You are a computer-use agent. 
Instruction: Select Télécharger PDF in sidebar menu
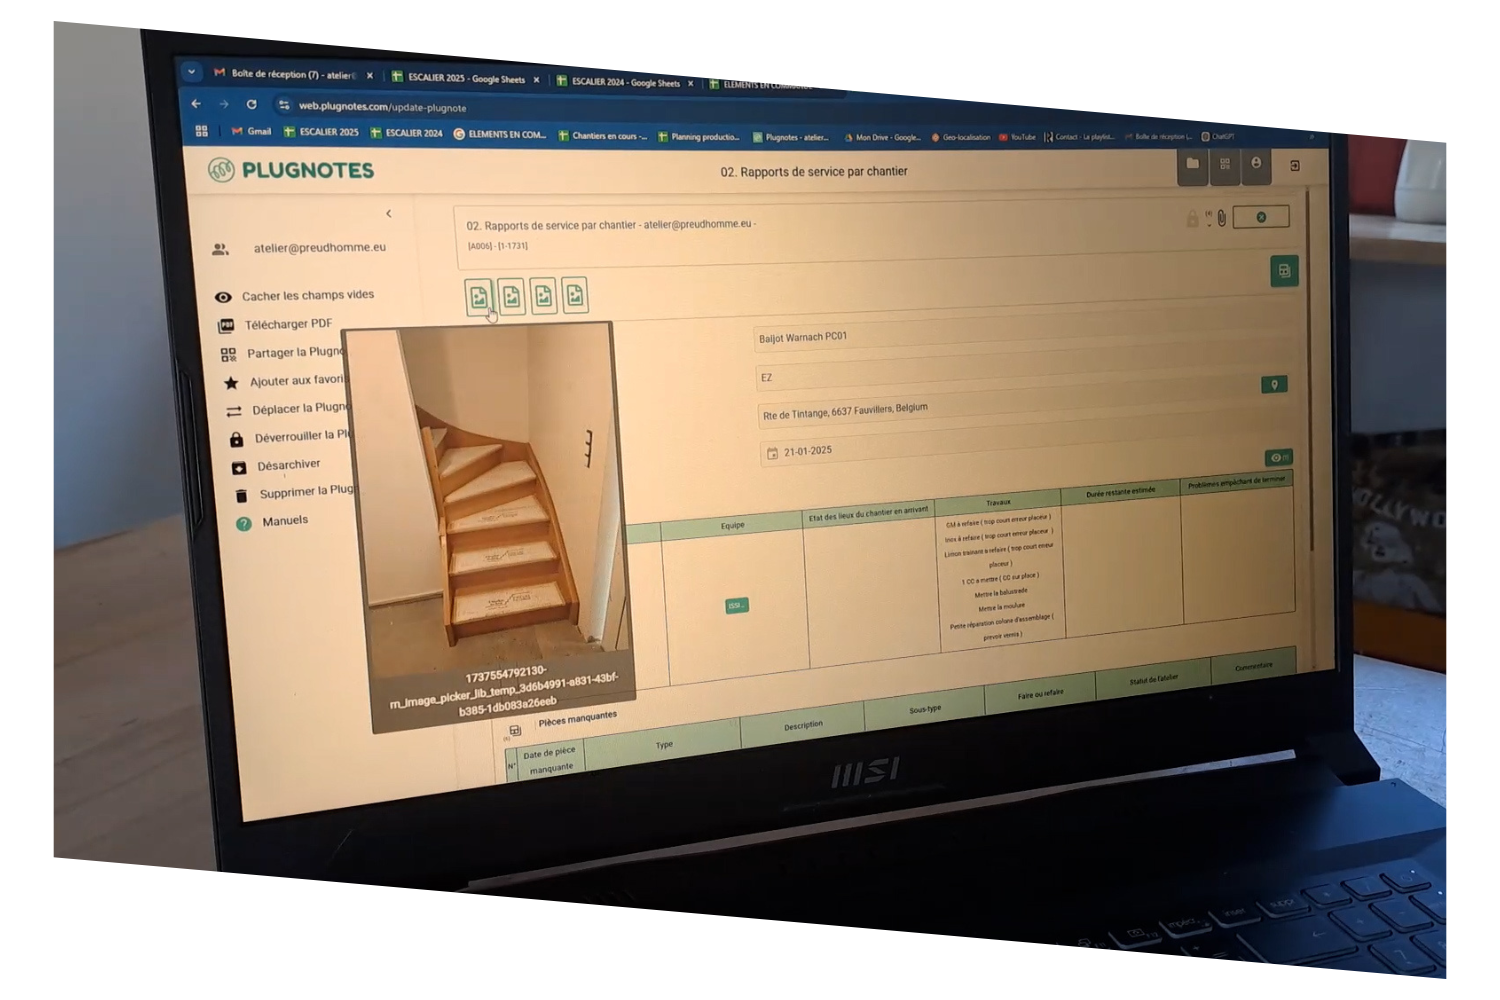[x=288, y=324]
